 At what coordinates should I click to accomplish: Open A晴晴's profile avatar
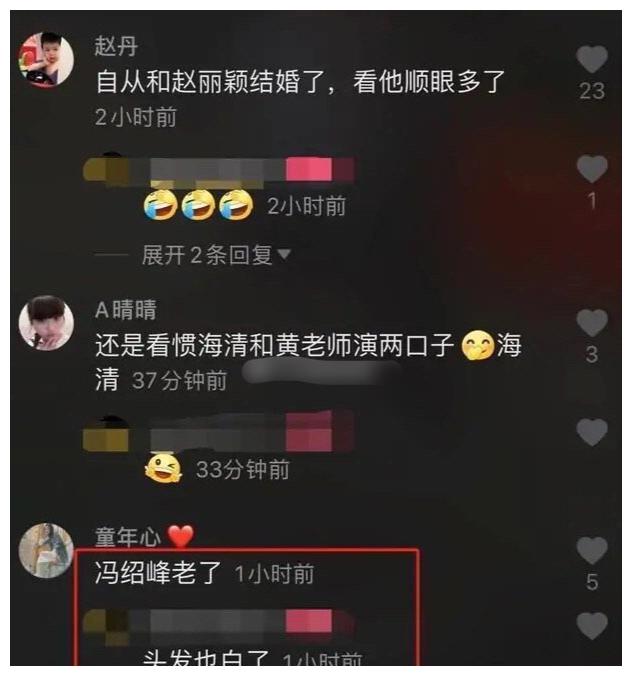[46, 323]
